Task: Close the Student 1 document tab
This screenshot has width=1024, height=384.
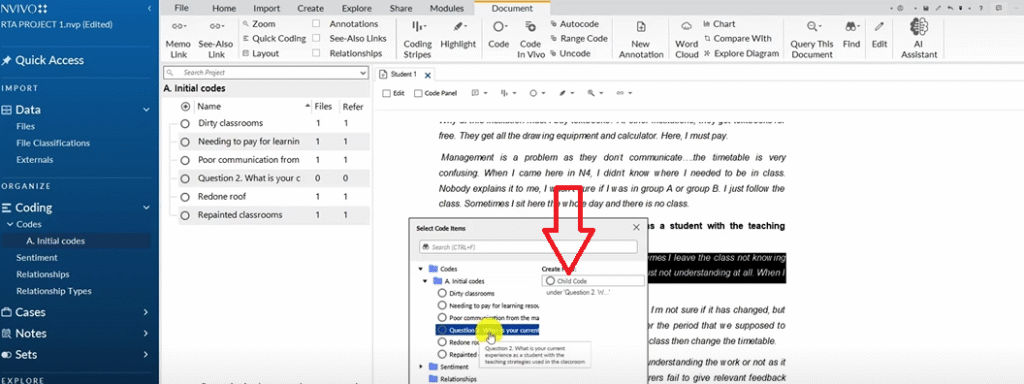Action: coord(428,75)
